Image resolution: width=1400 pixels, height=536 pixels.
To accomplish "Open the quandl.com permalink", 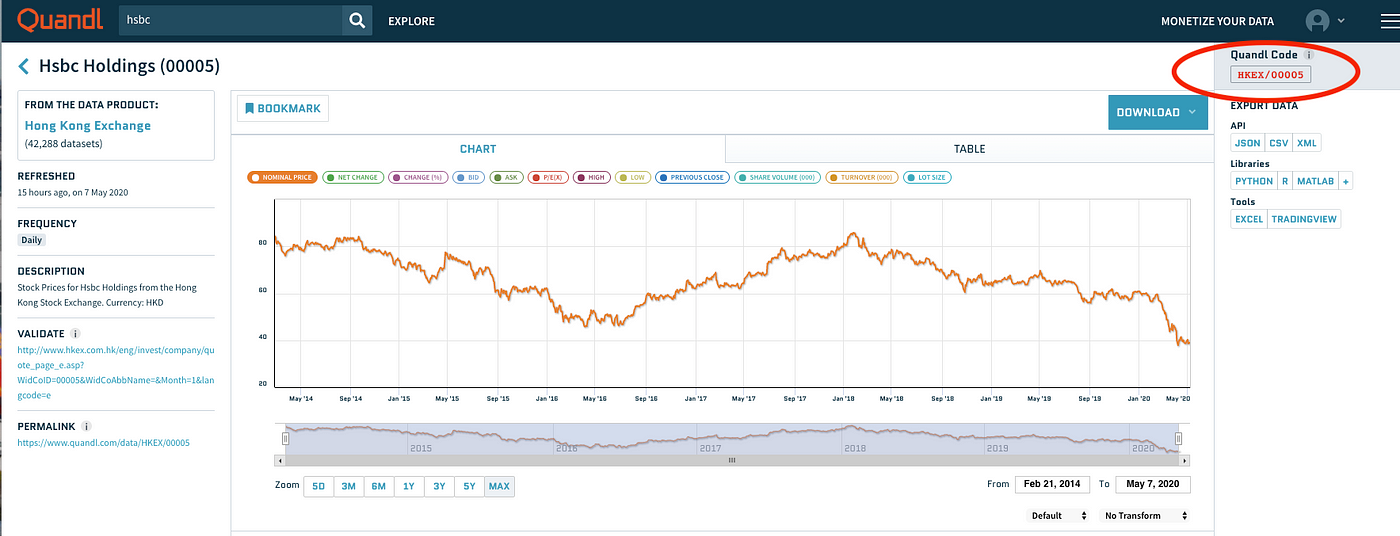I will 104,442.
